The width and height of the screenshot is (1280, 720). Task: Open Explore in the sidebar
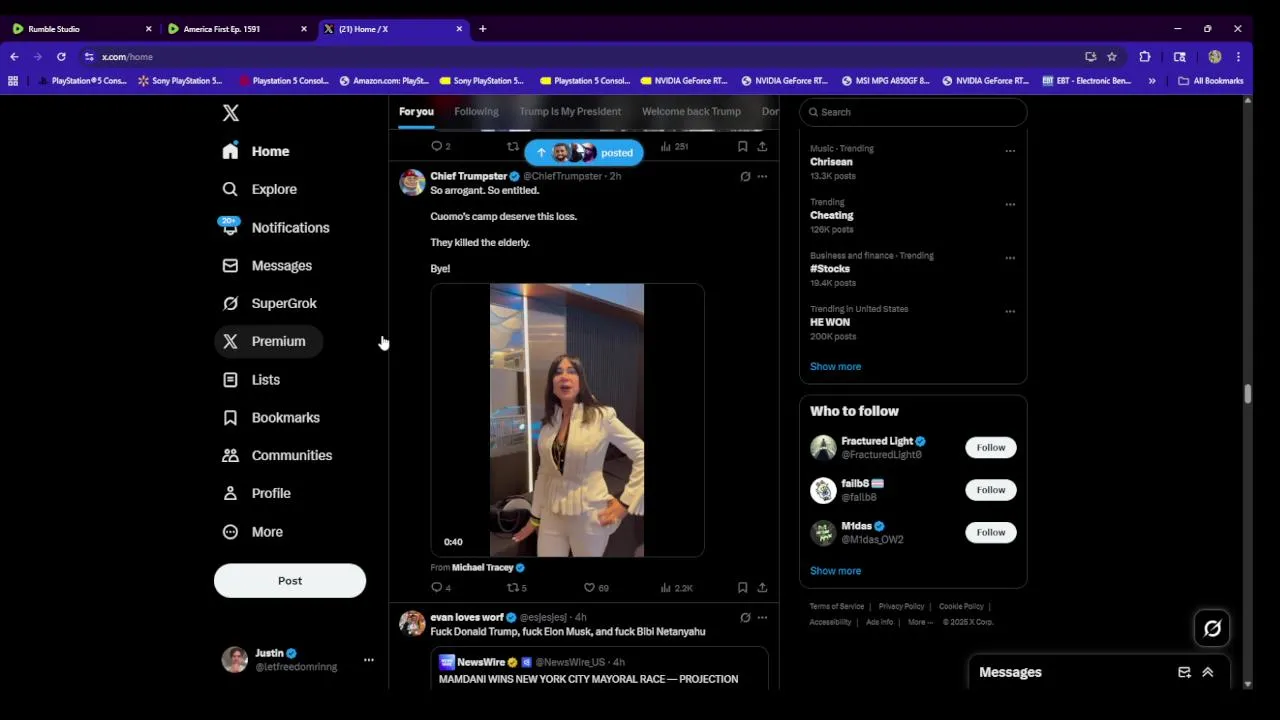(x=260, y=189)
